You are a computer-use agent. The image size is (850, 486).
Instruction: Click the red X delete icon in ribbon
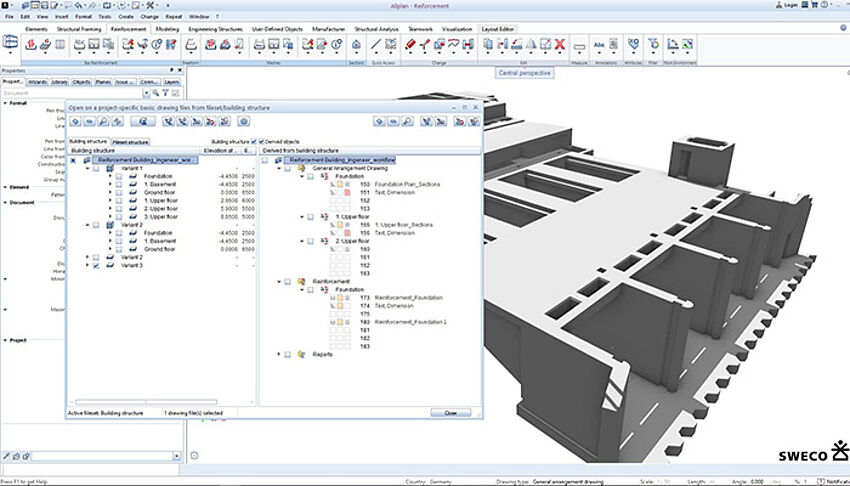(560, 45)
